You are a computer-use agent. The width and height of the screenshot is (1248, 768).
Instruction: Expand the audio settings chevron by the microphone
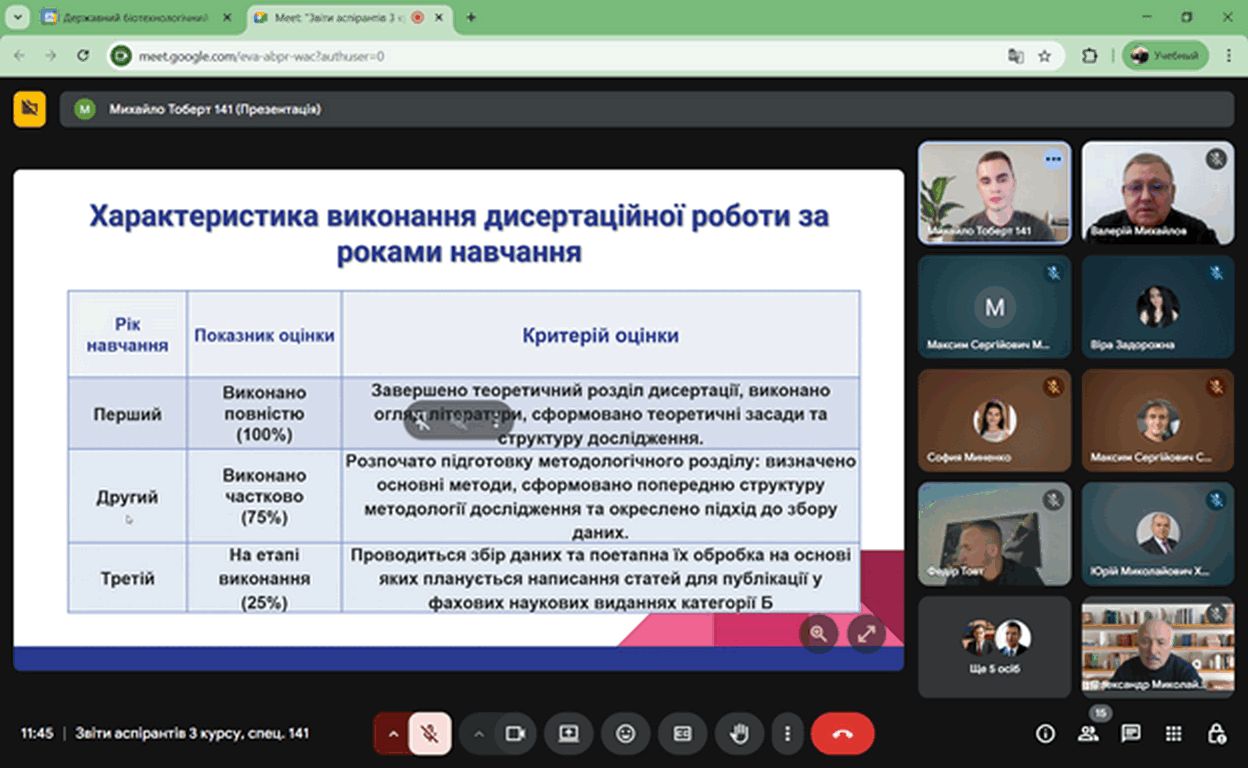coord(393,734)
